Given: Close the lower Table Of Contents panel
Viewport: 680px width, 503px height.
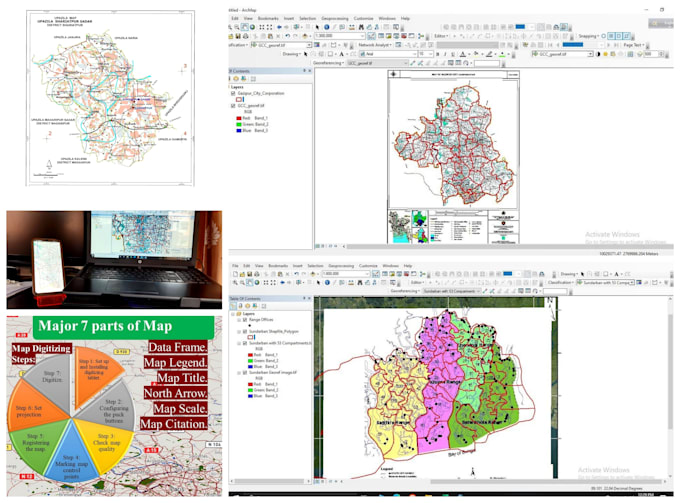Looking at the screenshot, I should coord(309,298).
